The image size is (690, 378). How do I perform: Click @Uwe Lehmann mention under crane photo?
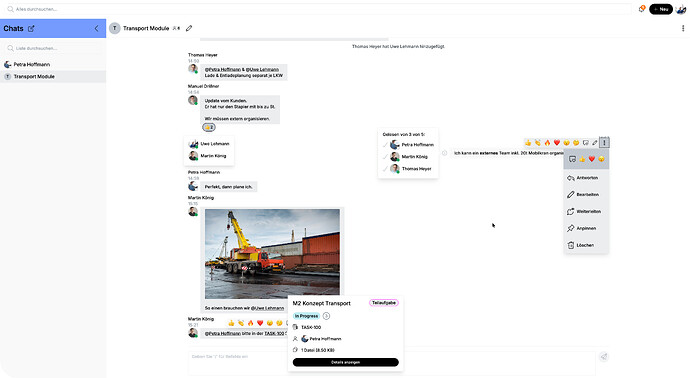[x=267, y=308]
